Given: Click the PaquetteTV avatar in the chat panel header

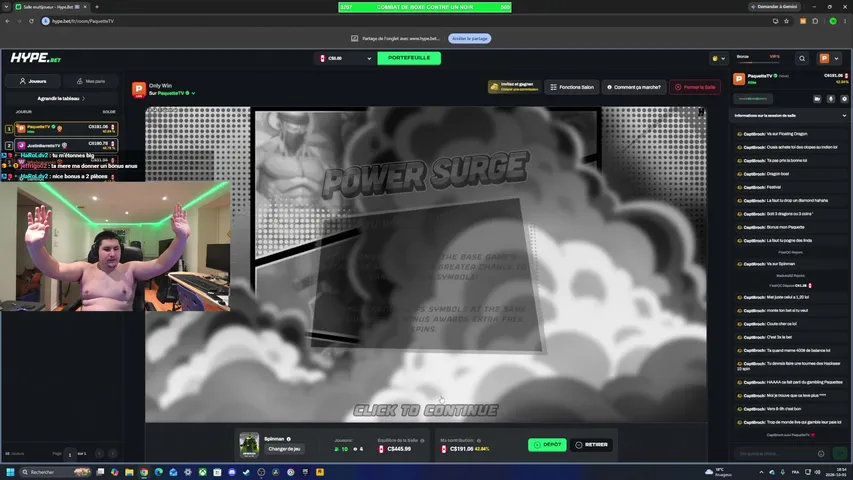Looking at the screenshot, I should [739, 79].
